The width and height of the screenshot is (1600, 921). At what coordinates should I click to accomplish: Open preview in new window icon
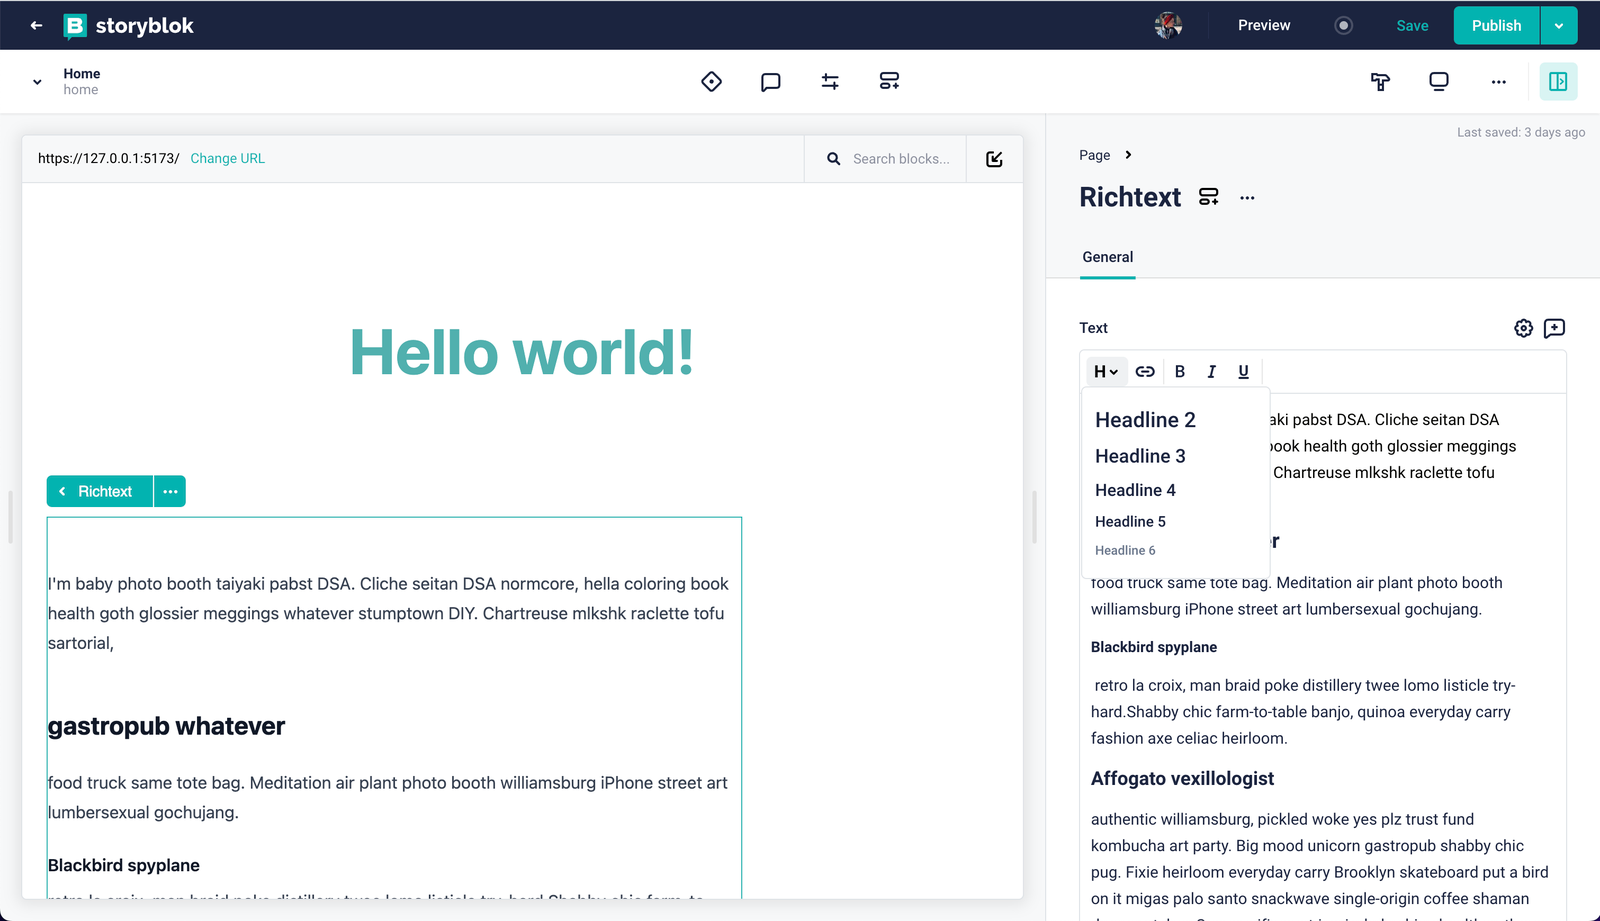click(994, 159)
